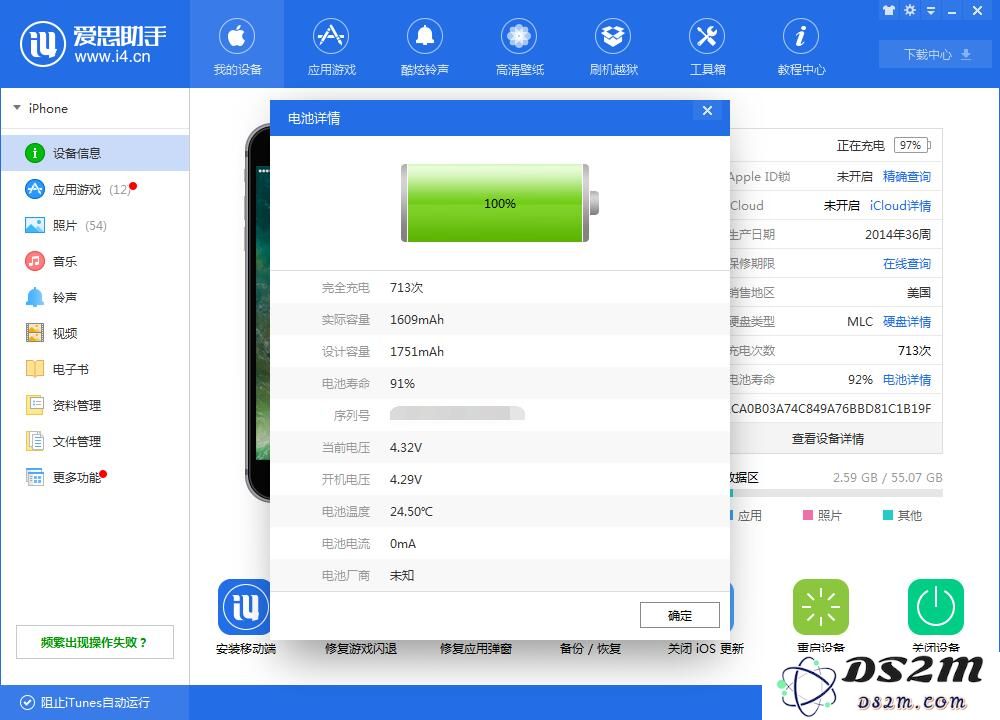Click 713次 full charge count value
This screenshot has width=1000, height=720.
click(406, 288)
